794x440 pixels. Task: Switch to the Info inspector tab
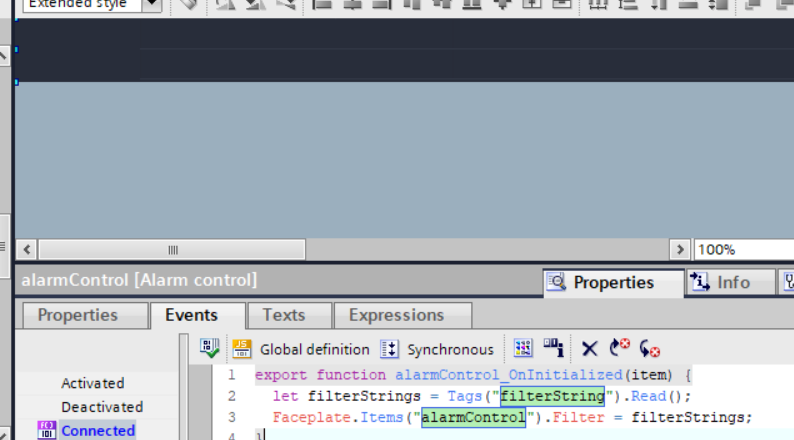[730, 283]
